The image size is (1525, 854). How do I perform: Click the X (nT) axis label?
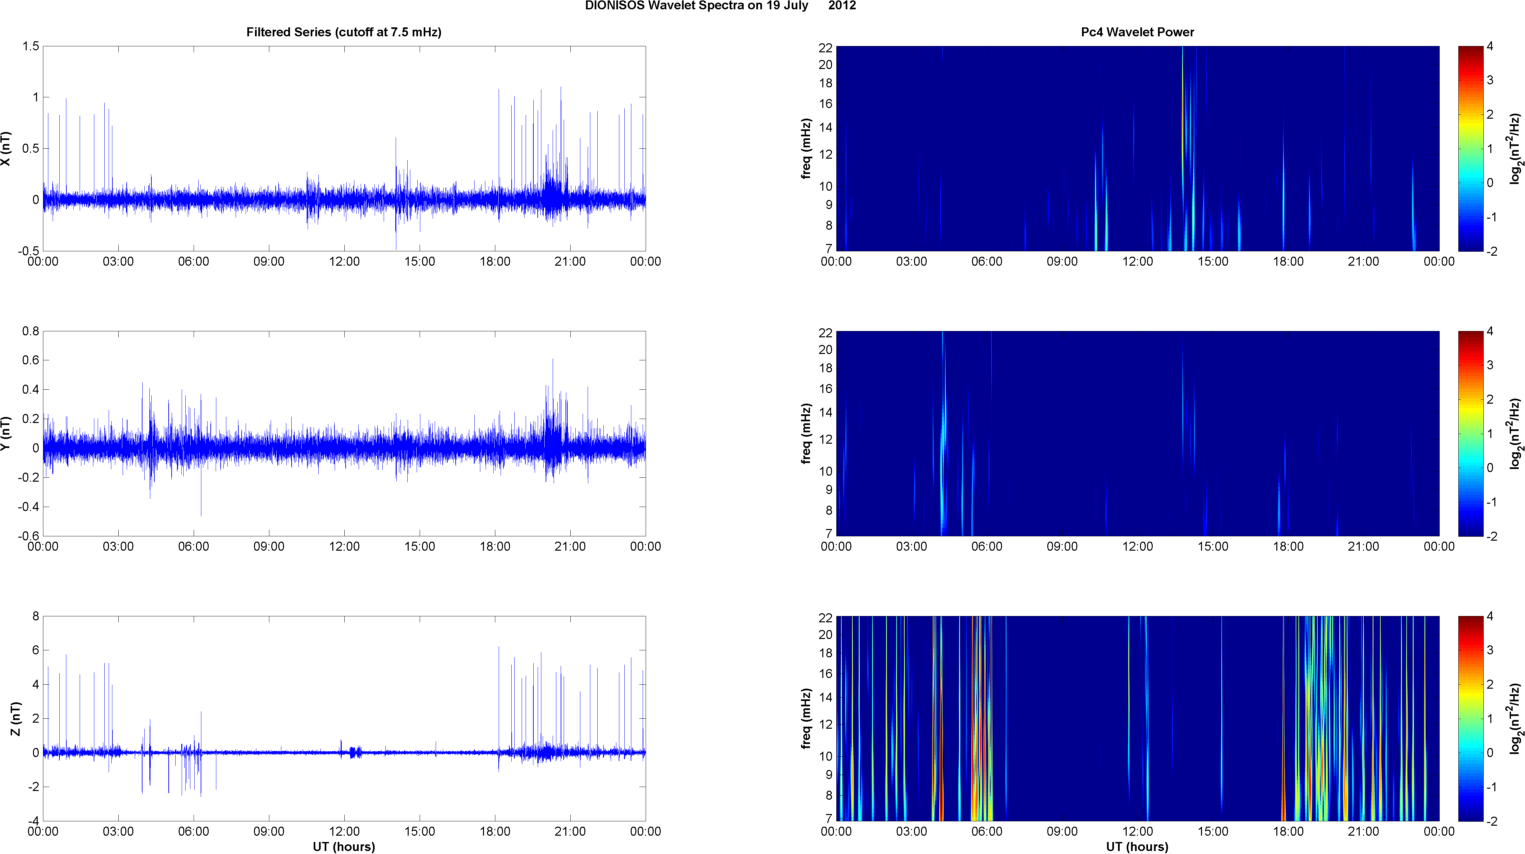pos(7,148)
